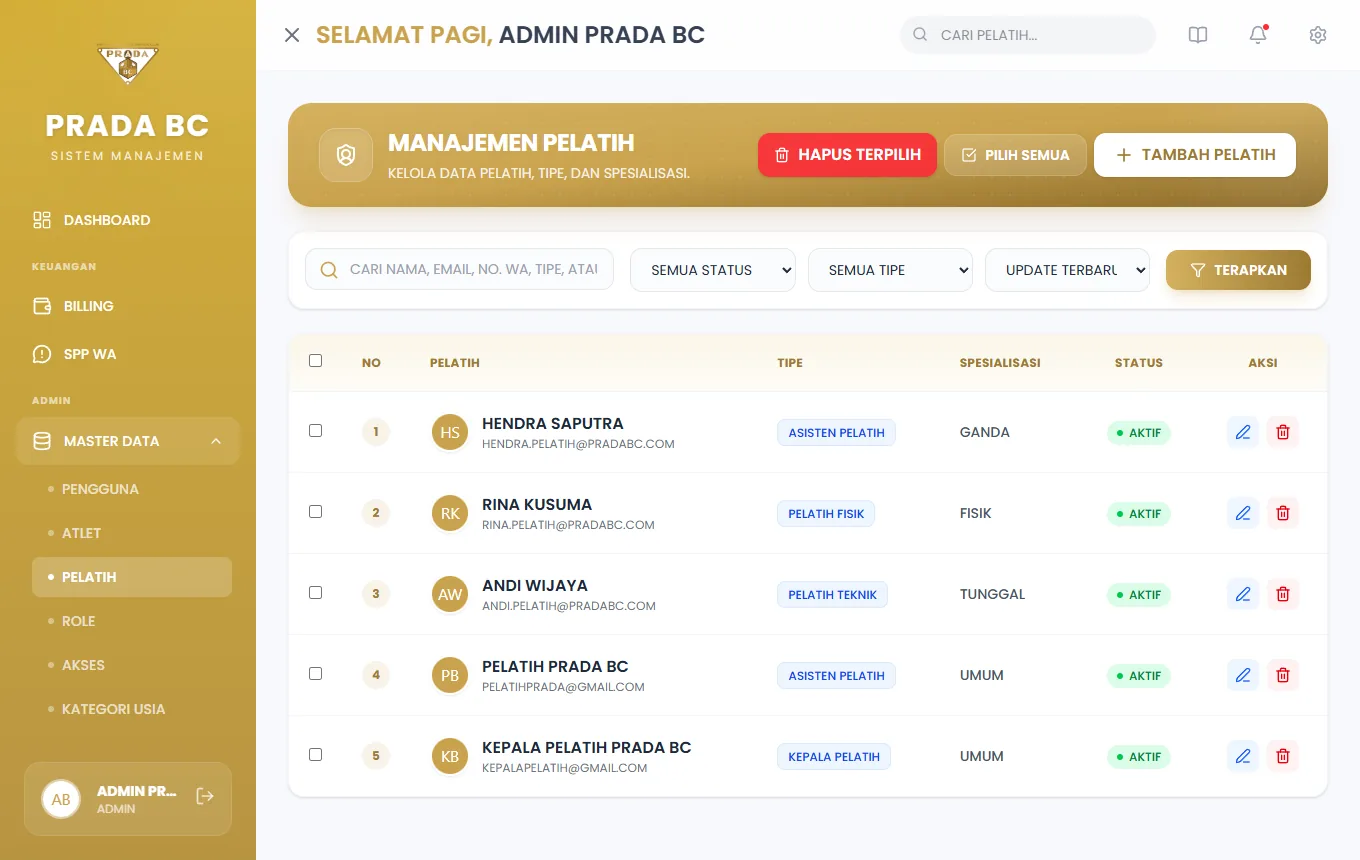Edit Kepala Pelatih Prada BC pencil icon
This screenshot has width=1360, height=860.
(1243, 756)
